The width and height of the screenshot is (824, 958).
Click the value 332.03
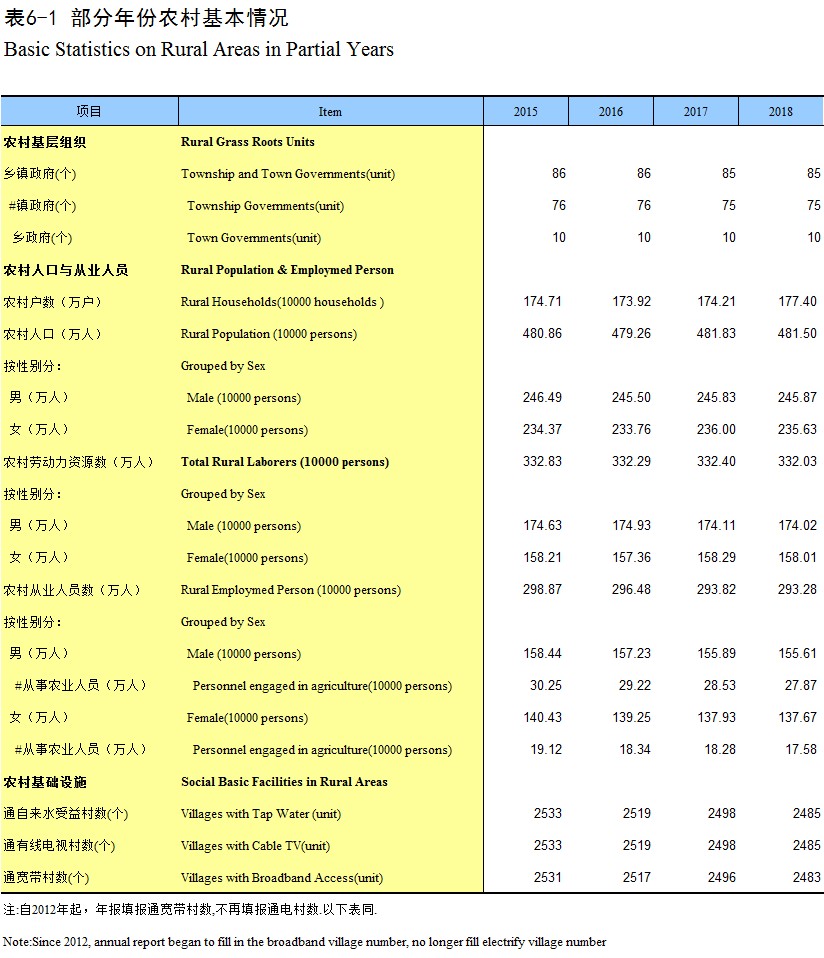(797, 461)
